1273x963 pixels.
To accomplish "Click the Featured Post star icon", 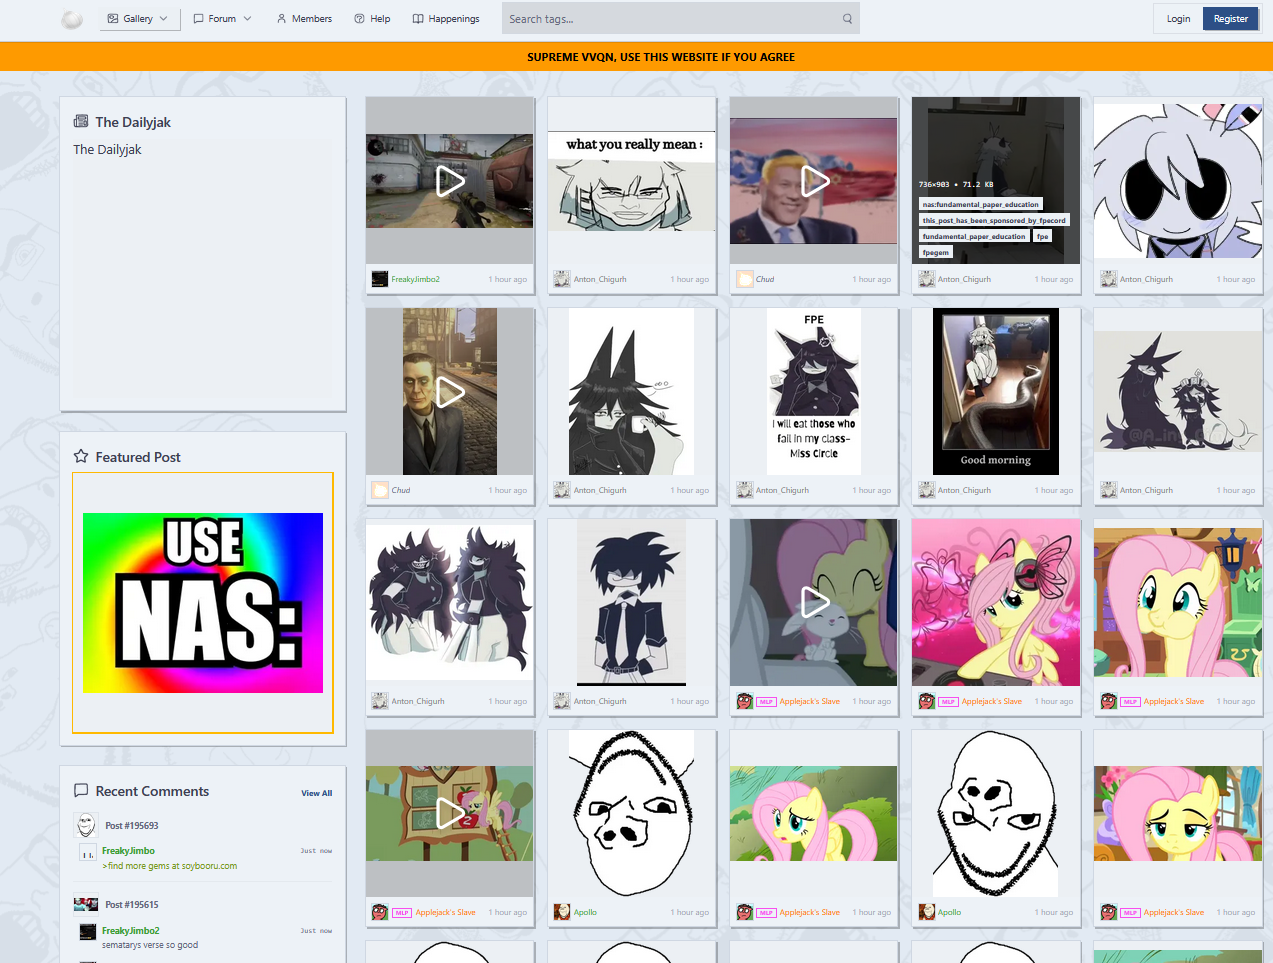I will tap(81, 457).
